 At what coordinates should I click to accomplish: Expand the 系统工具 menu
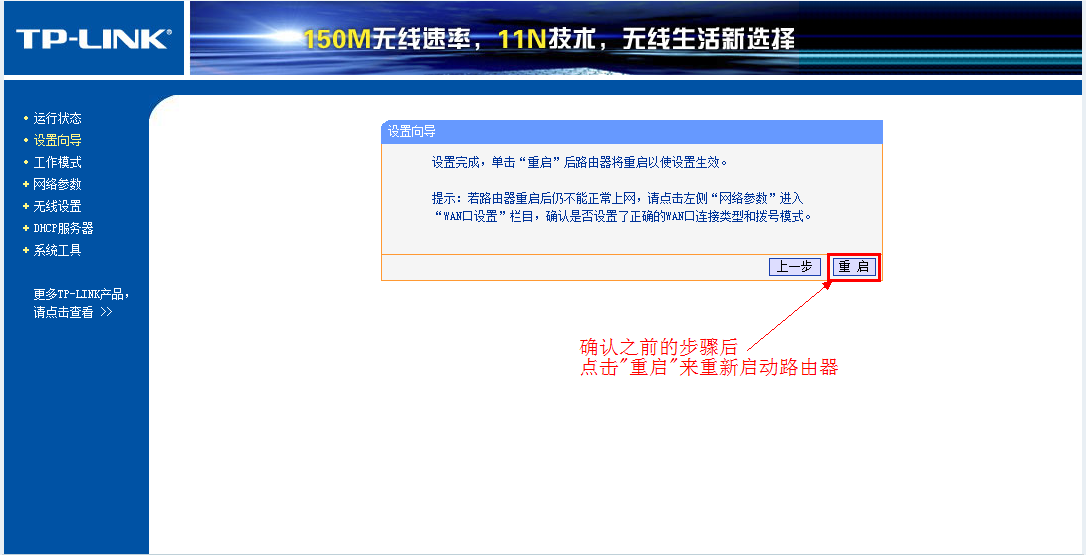[57, 250]
